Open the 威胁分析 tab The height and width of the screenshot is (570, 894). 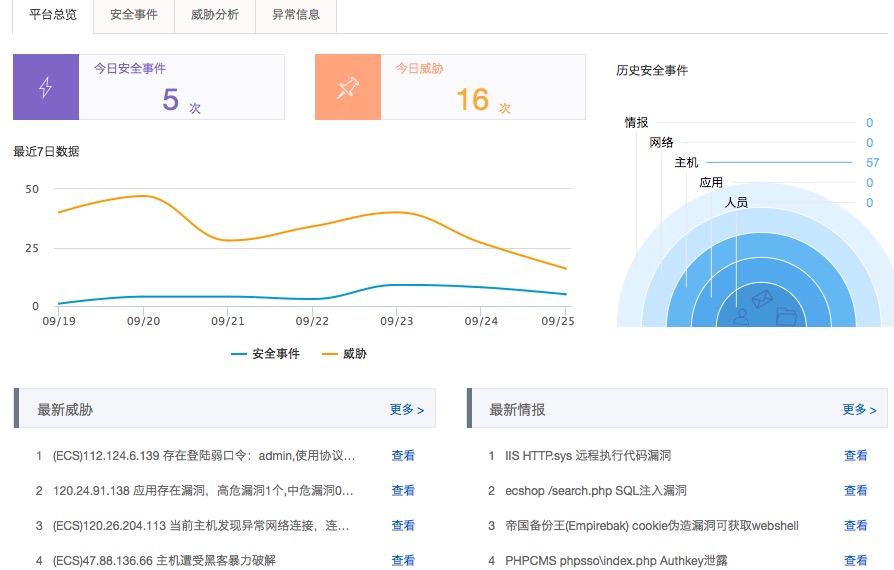215,15
